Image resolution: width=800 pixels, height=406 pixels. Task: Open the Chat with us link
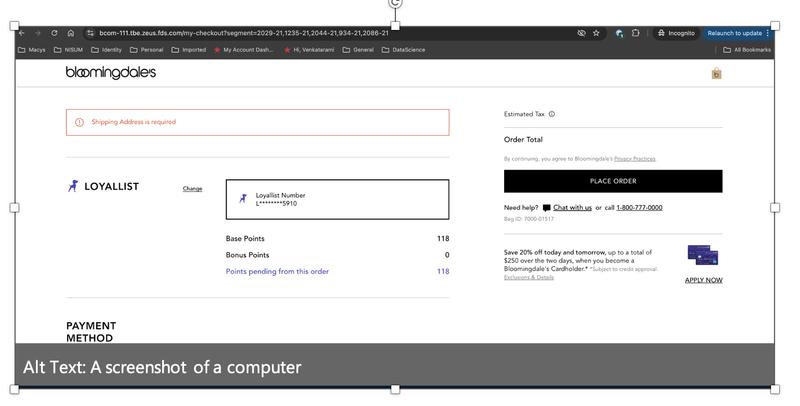coord(572,208)
